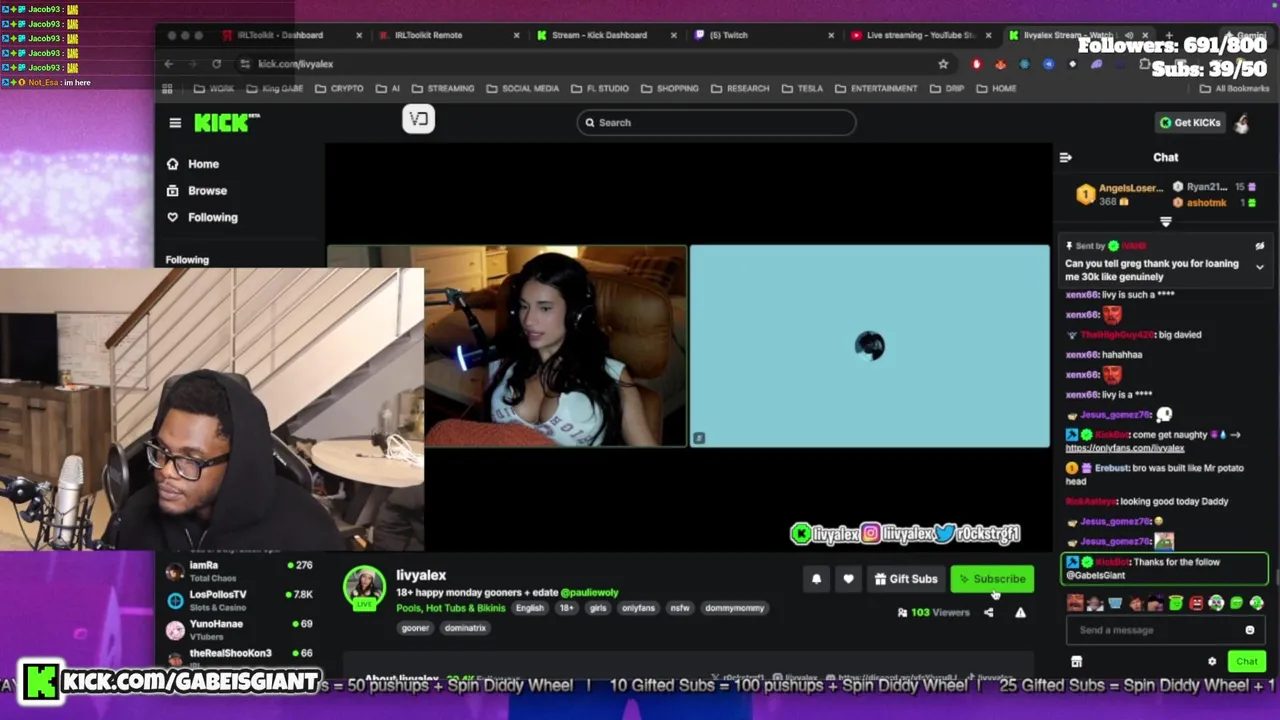Open Pools, Hot Tubs & Bikinis category link

[x=450, y=608]
